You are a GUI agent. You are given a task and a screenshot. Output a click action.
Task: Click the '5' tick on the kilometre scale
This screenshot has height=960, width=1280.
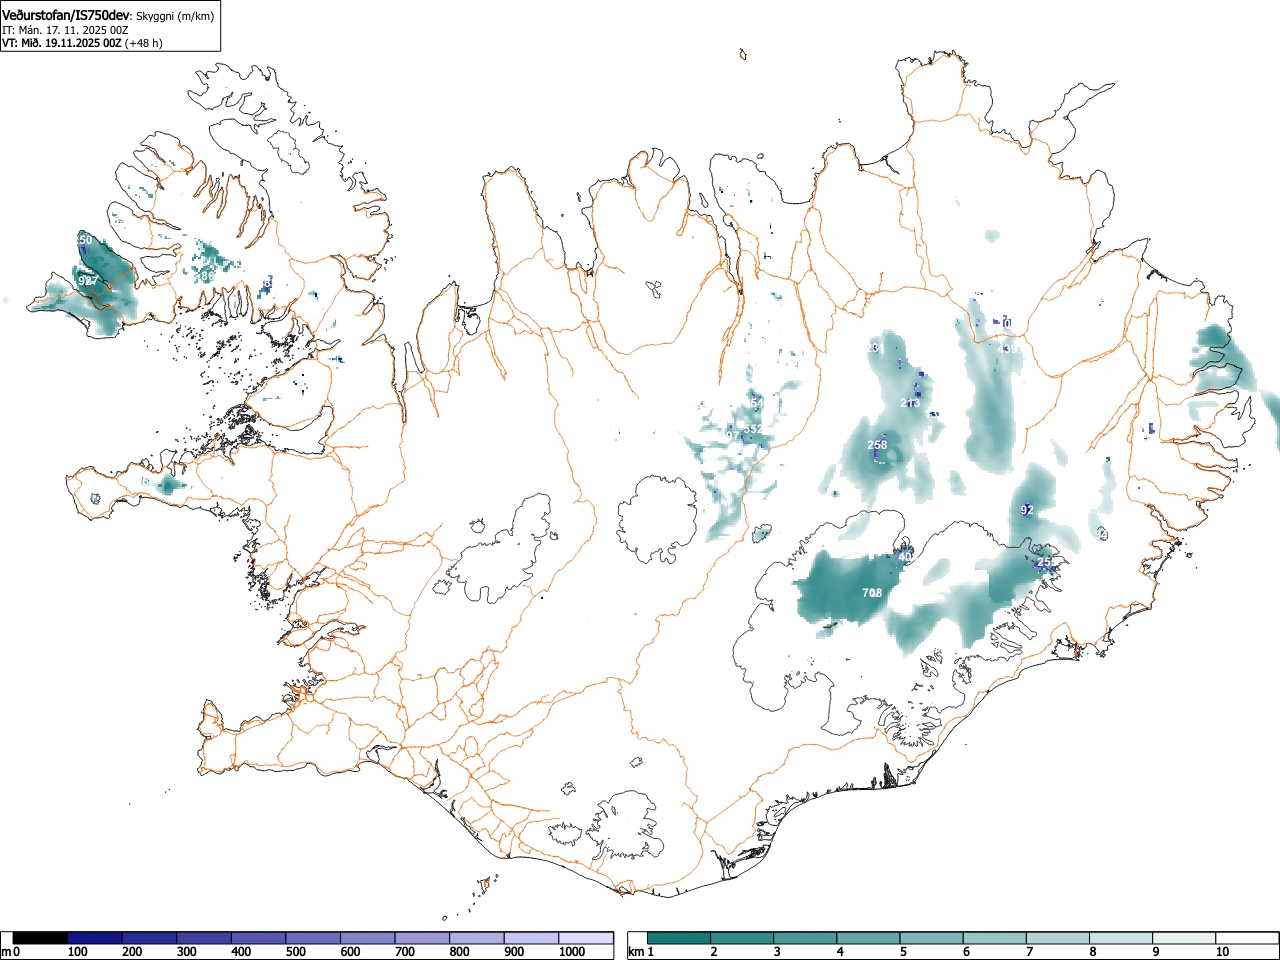point(903,952)
